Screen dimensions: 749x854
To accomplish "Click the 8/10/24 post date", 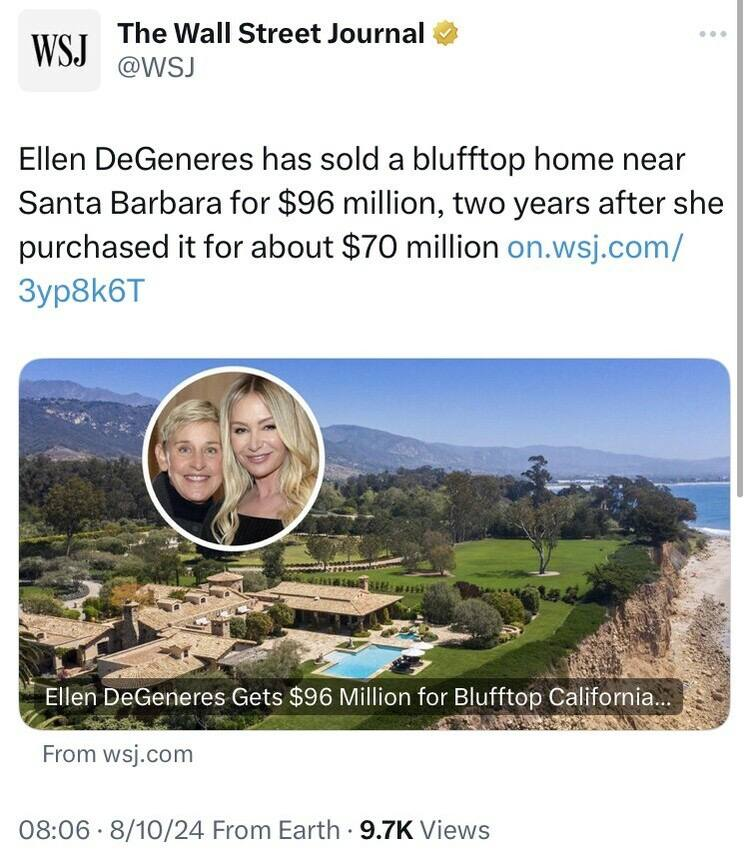I will [148, 830].
